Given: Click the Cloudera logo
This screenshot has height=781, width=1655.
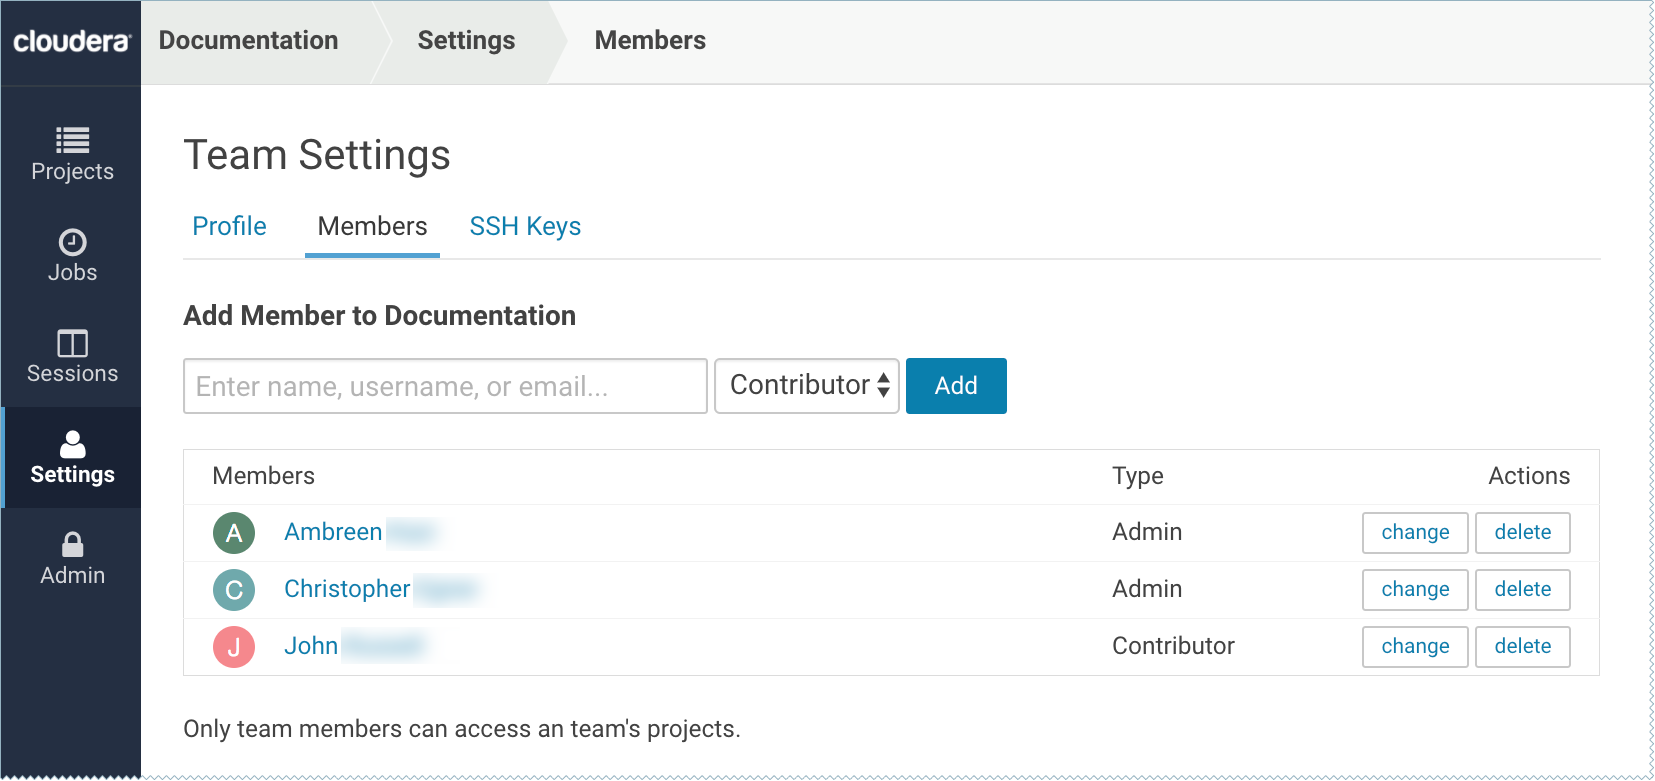Looking at the screenshot, I should pyautogui.click(x=71, y=41).
